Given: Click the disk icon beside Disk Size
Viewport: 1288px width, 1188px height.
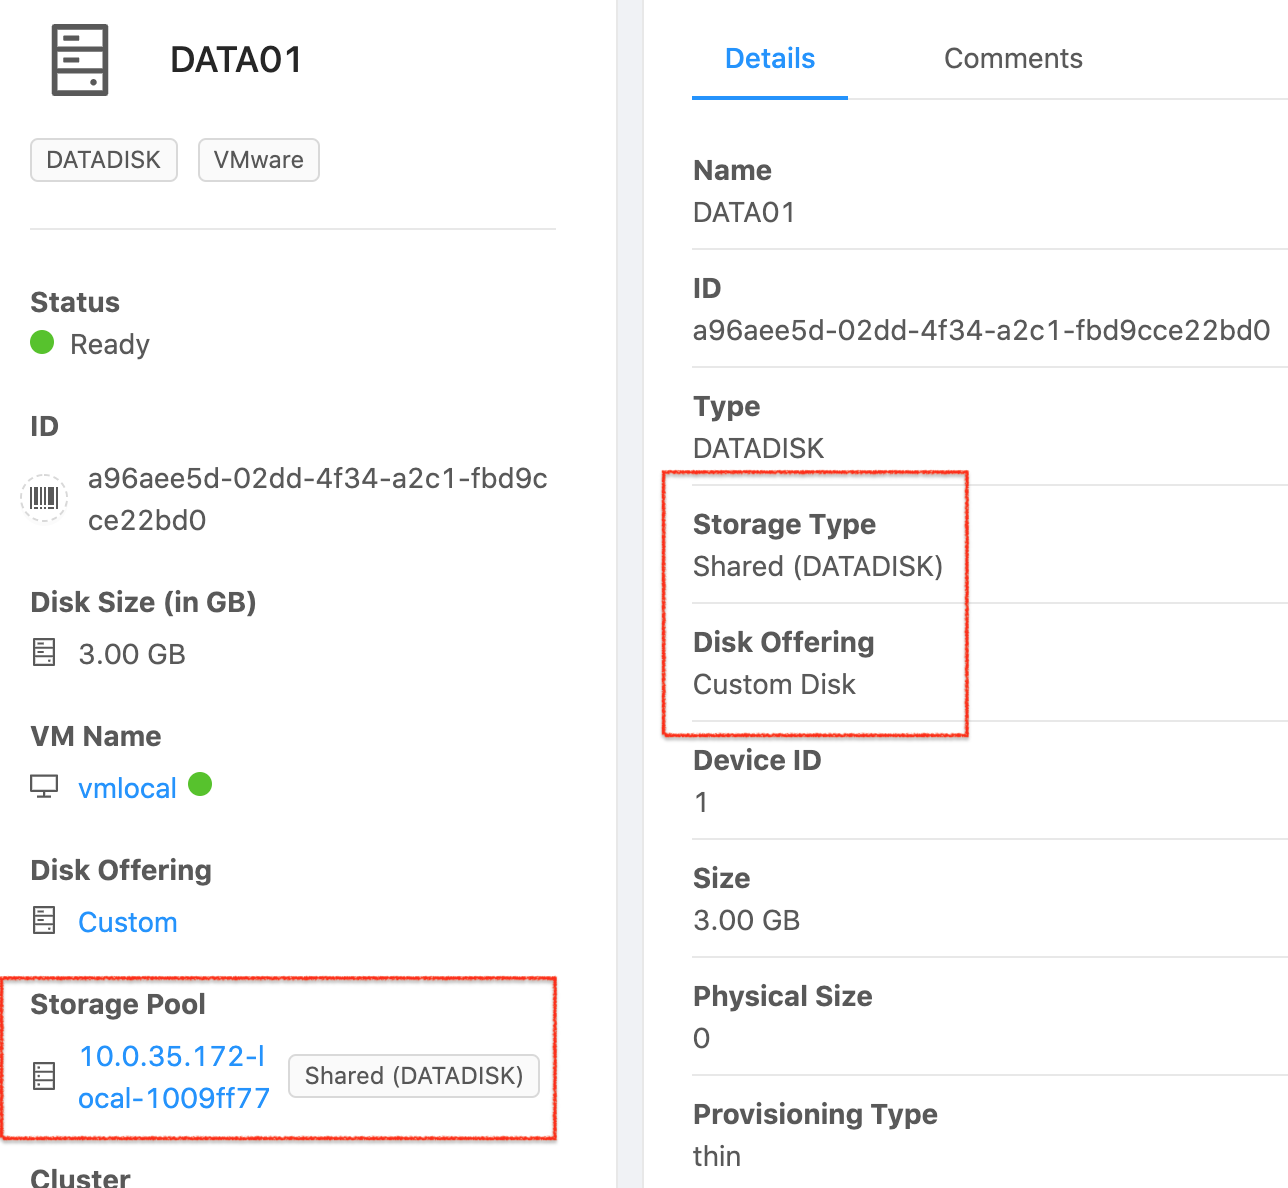Looking at the screenshot, I should click(x=43, y=652).
